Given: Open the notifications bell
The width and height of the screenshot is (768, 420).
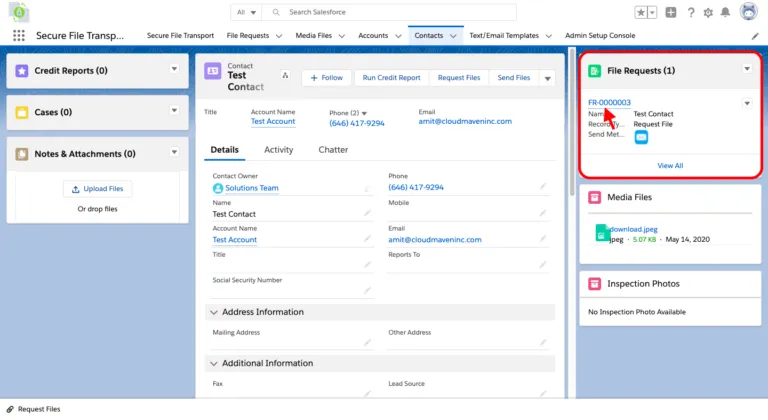Looking at the screenshot, I should pyautogui.click(x=725, y=12).
